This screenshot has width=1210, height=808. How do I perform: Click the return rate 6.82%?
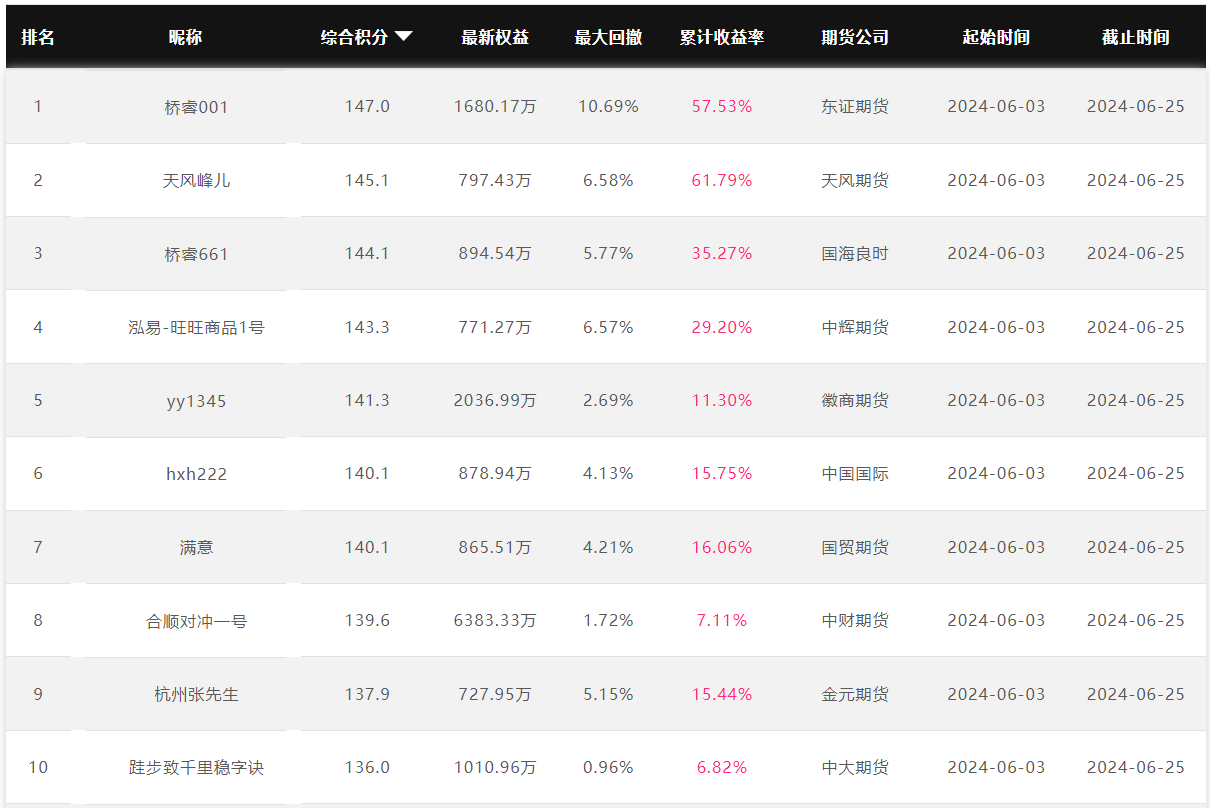click(722, 767)
